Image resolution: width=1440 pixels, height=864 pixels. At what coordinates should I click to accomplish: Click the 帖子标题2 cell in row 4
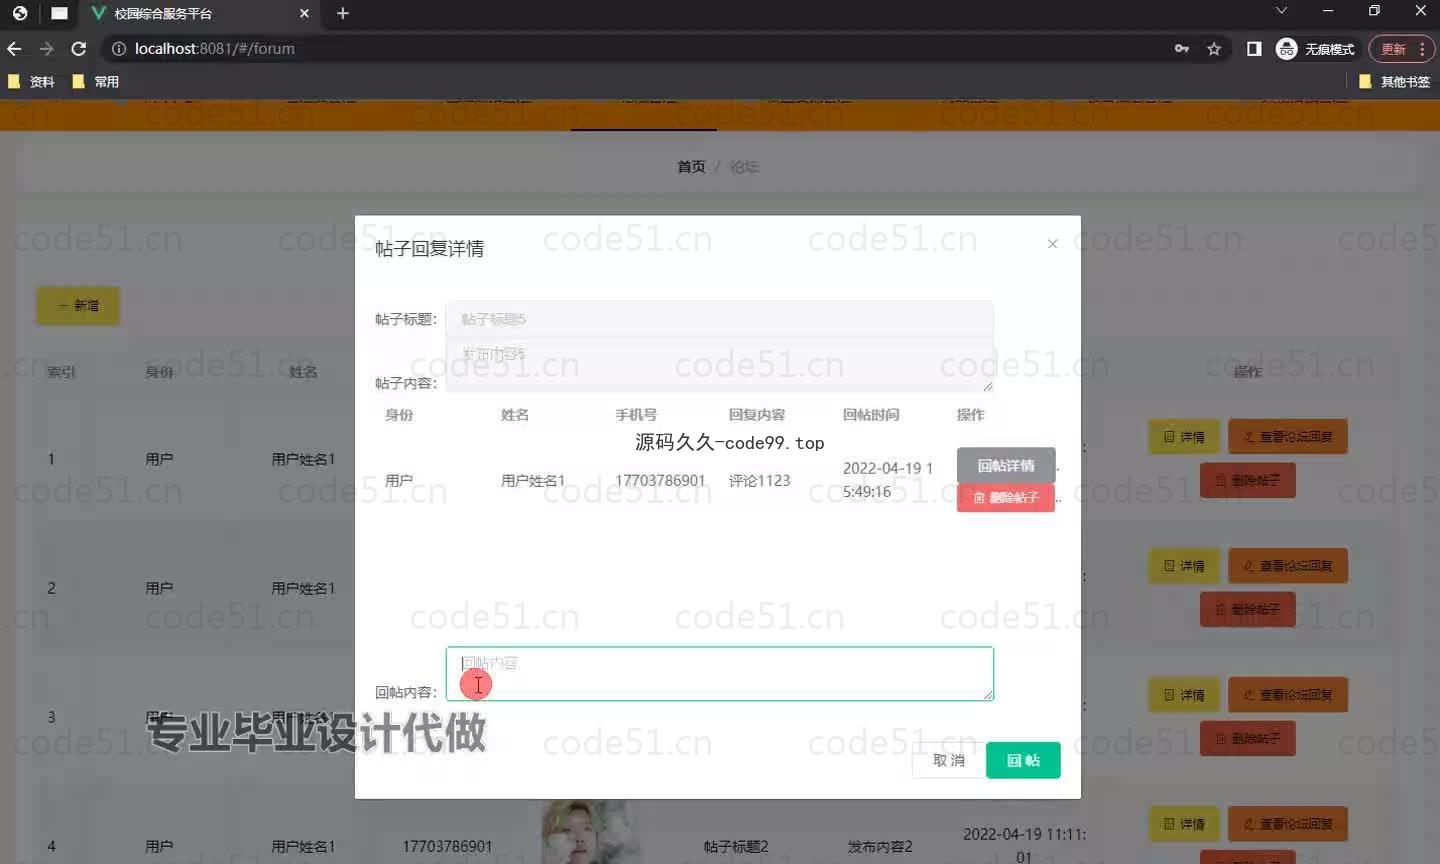click(x=736, y=847)
